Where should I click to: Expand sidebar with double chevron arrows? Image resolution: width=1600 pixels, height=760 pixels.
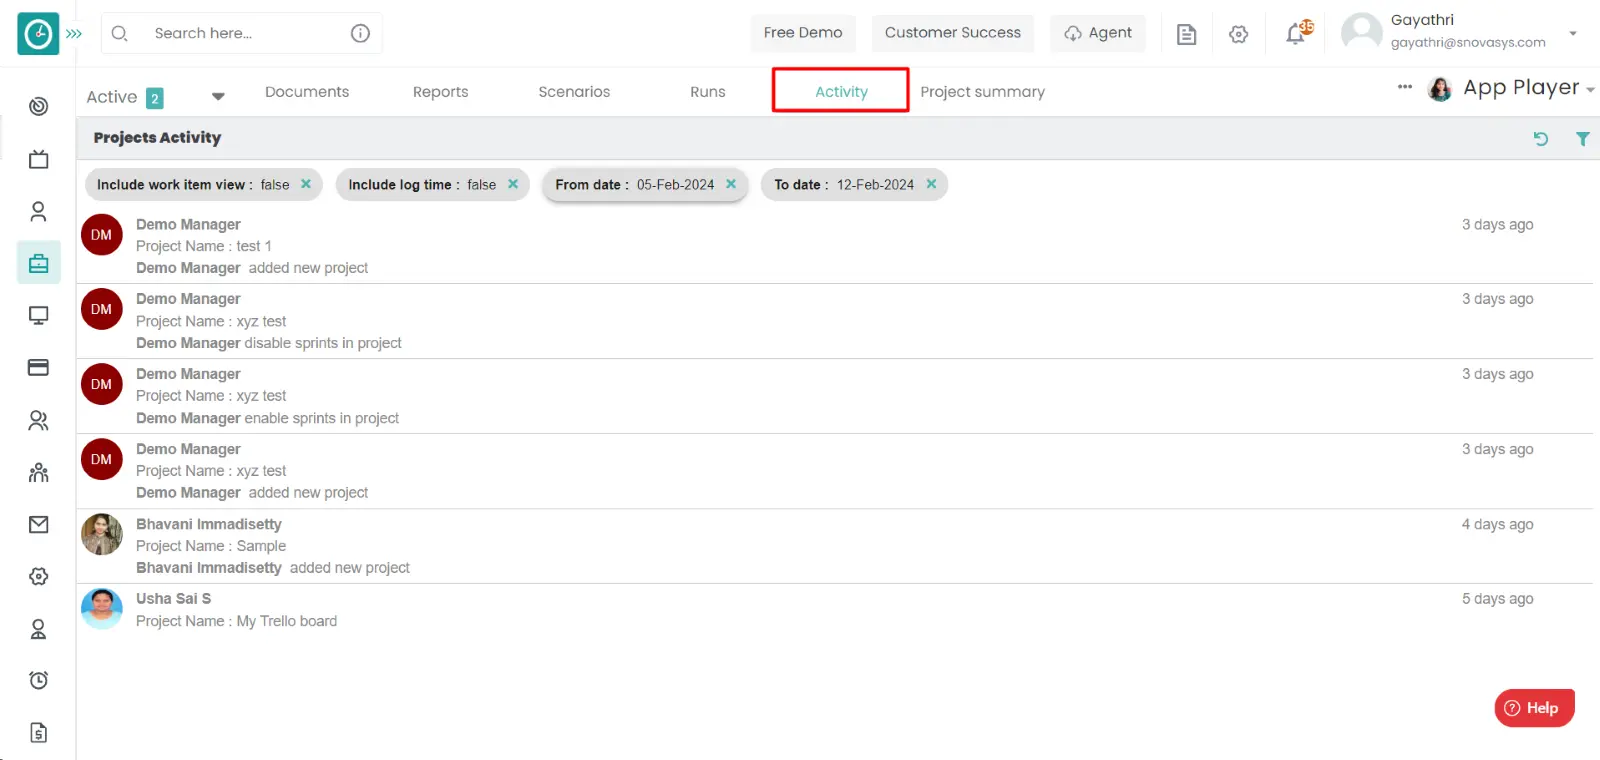74,34
